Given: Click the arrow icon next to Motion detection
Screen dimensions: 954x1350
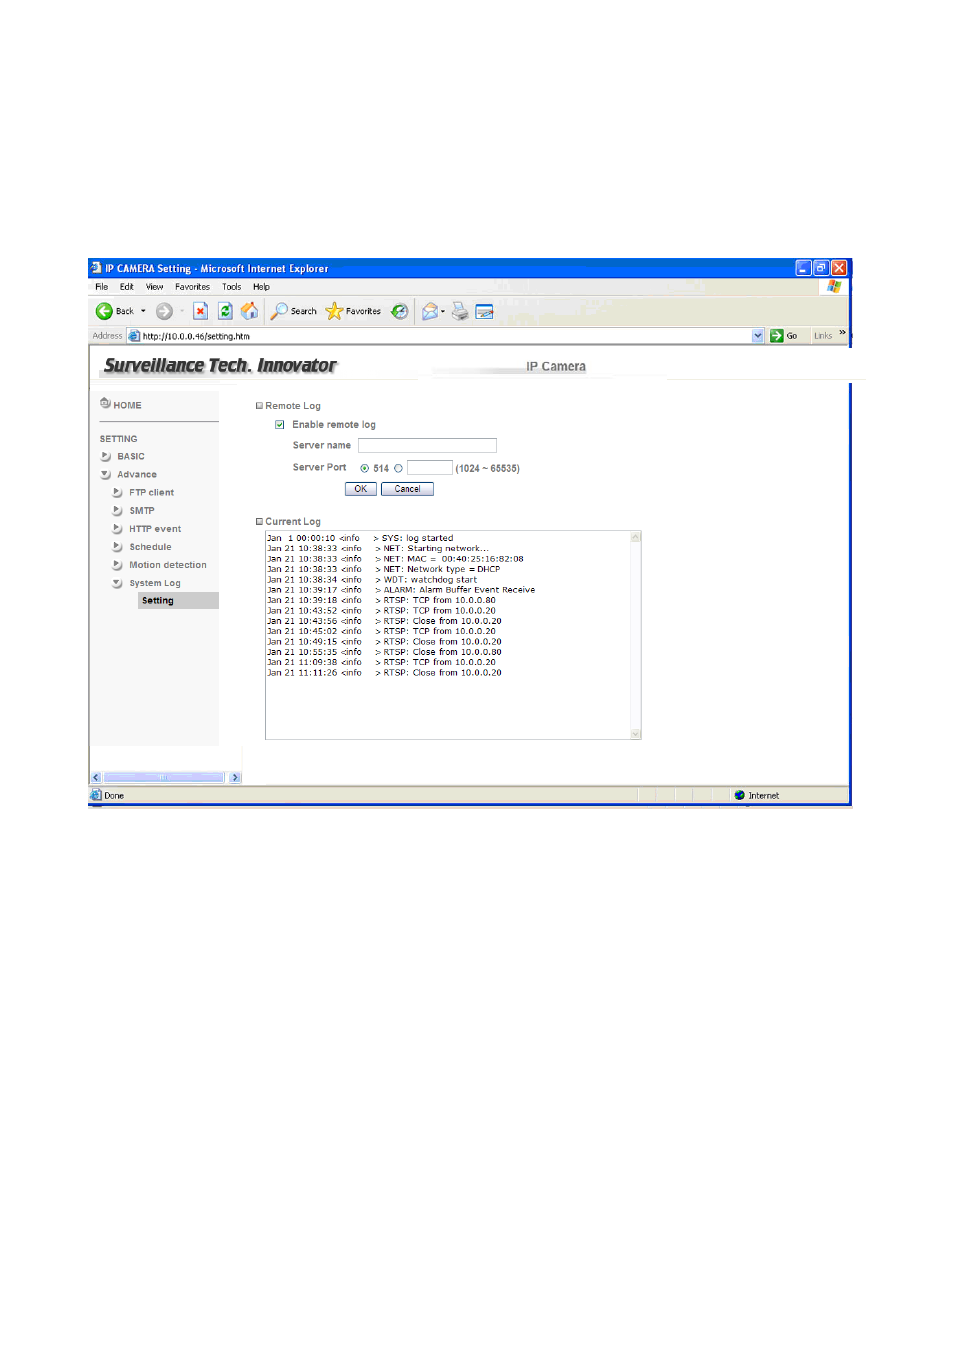Looking at the screenshot, I should 117,564.
